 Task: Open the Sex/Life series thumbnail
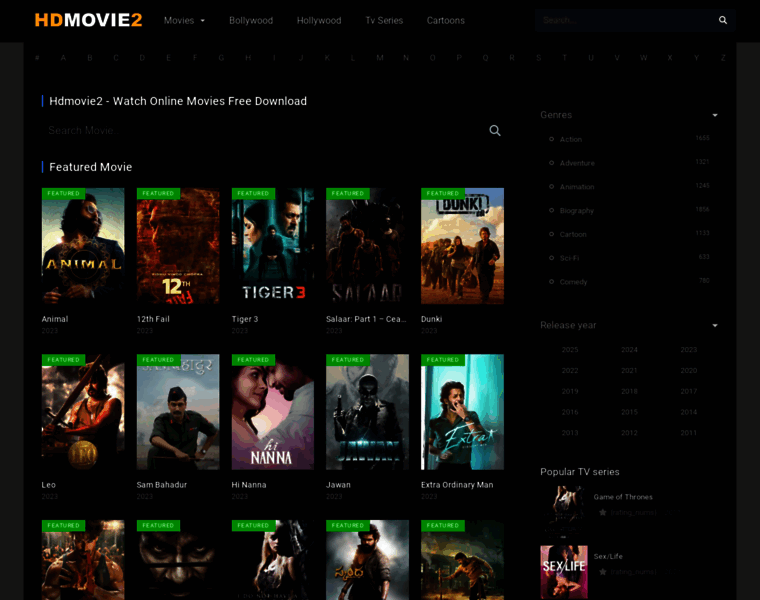564,572
